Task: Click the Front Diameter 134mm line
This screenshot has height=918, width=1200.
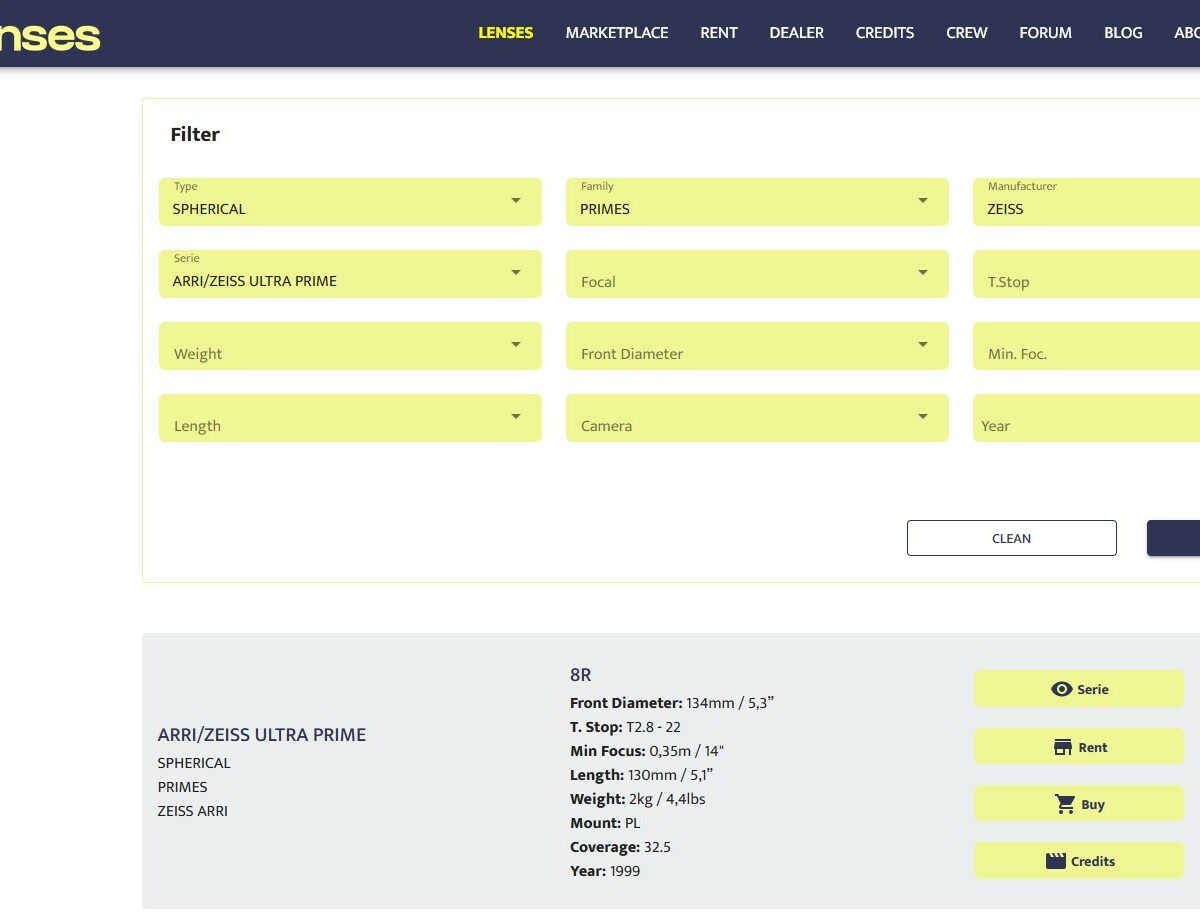Action: pyautogui.click(x=672, y=703)
